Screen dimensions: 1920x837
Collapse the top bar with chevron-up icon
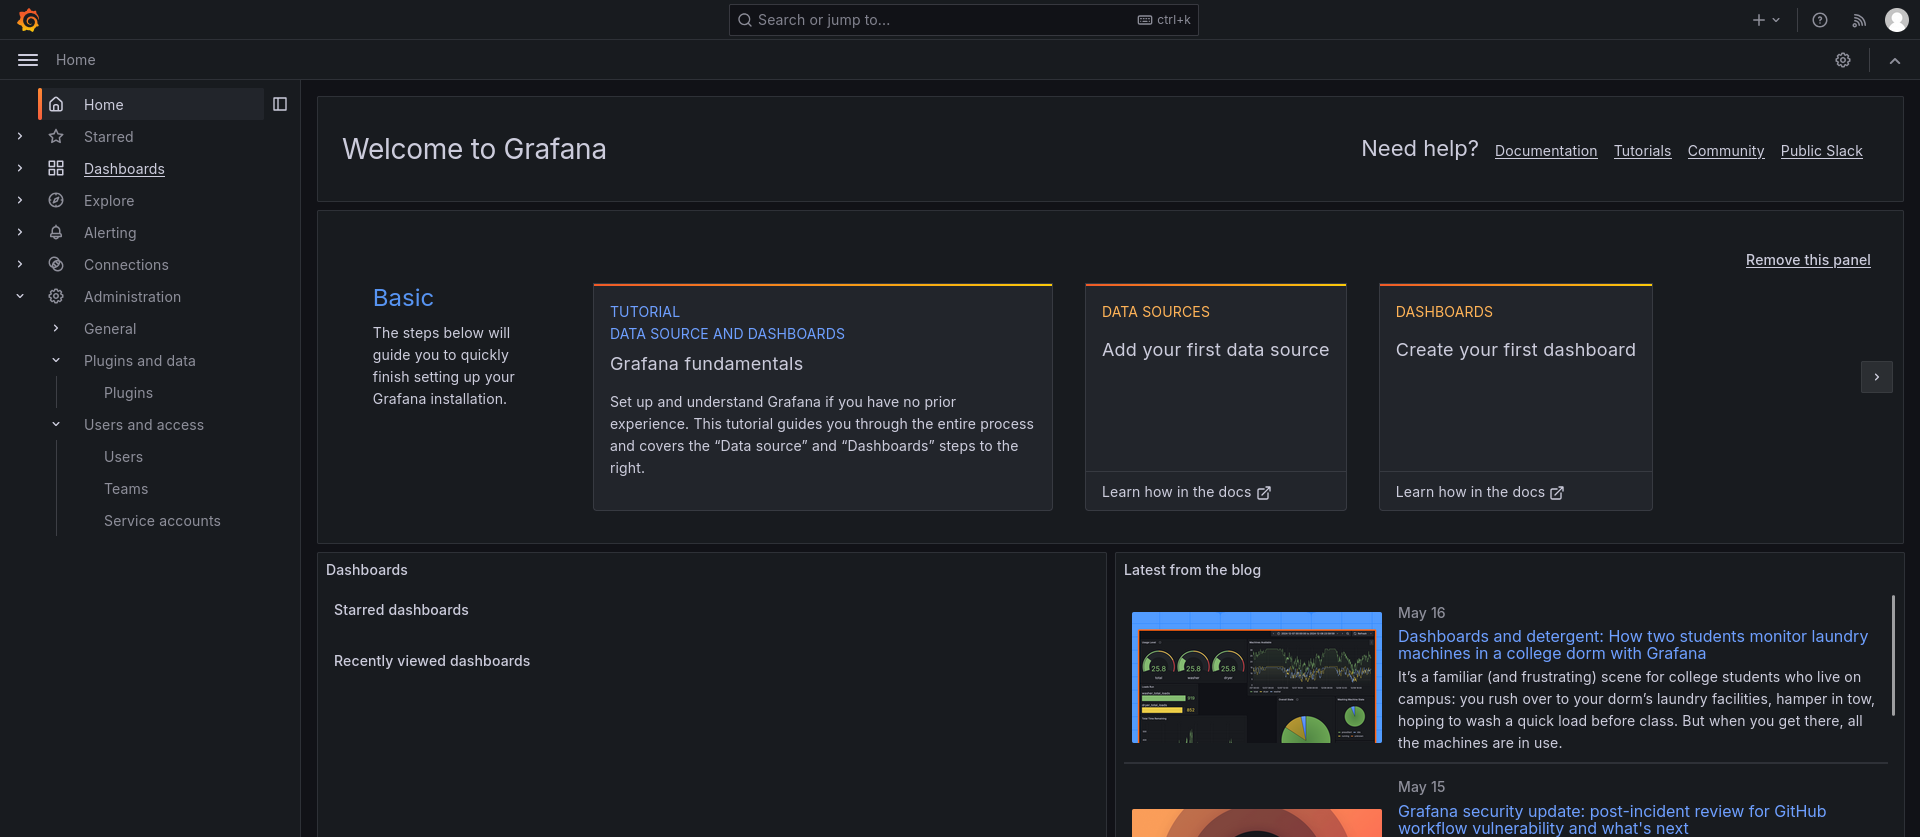(1895, 60)
